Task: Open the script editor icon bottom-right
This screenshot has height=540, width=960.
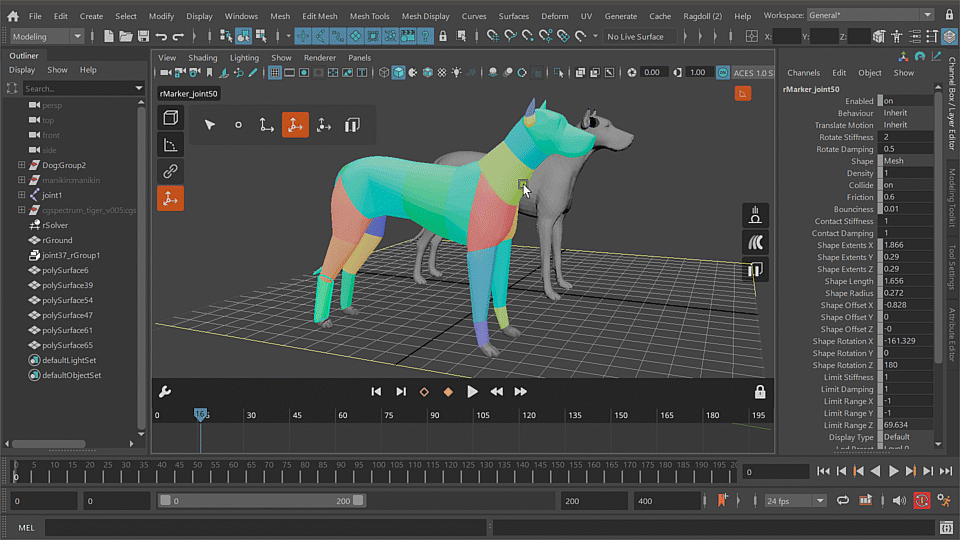Action: (947, 528)
